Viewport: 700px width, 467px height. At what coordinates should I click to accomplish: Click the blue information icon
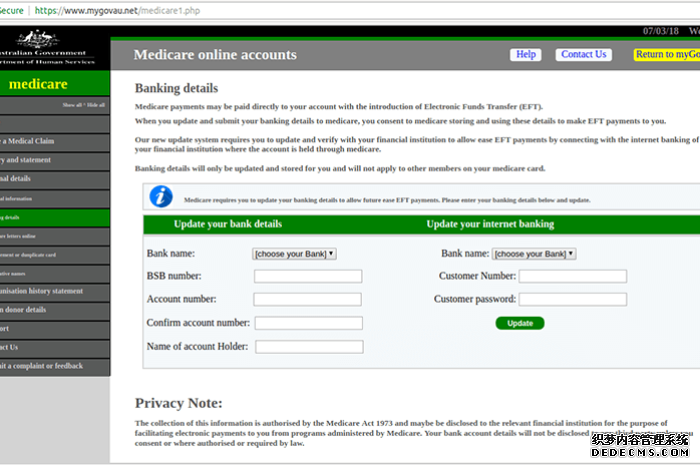pos(161,197)
